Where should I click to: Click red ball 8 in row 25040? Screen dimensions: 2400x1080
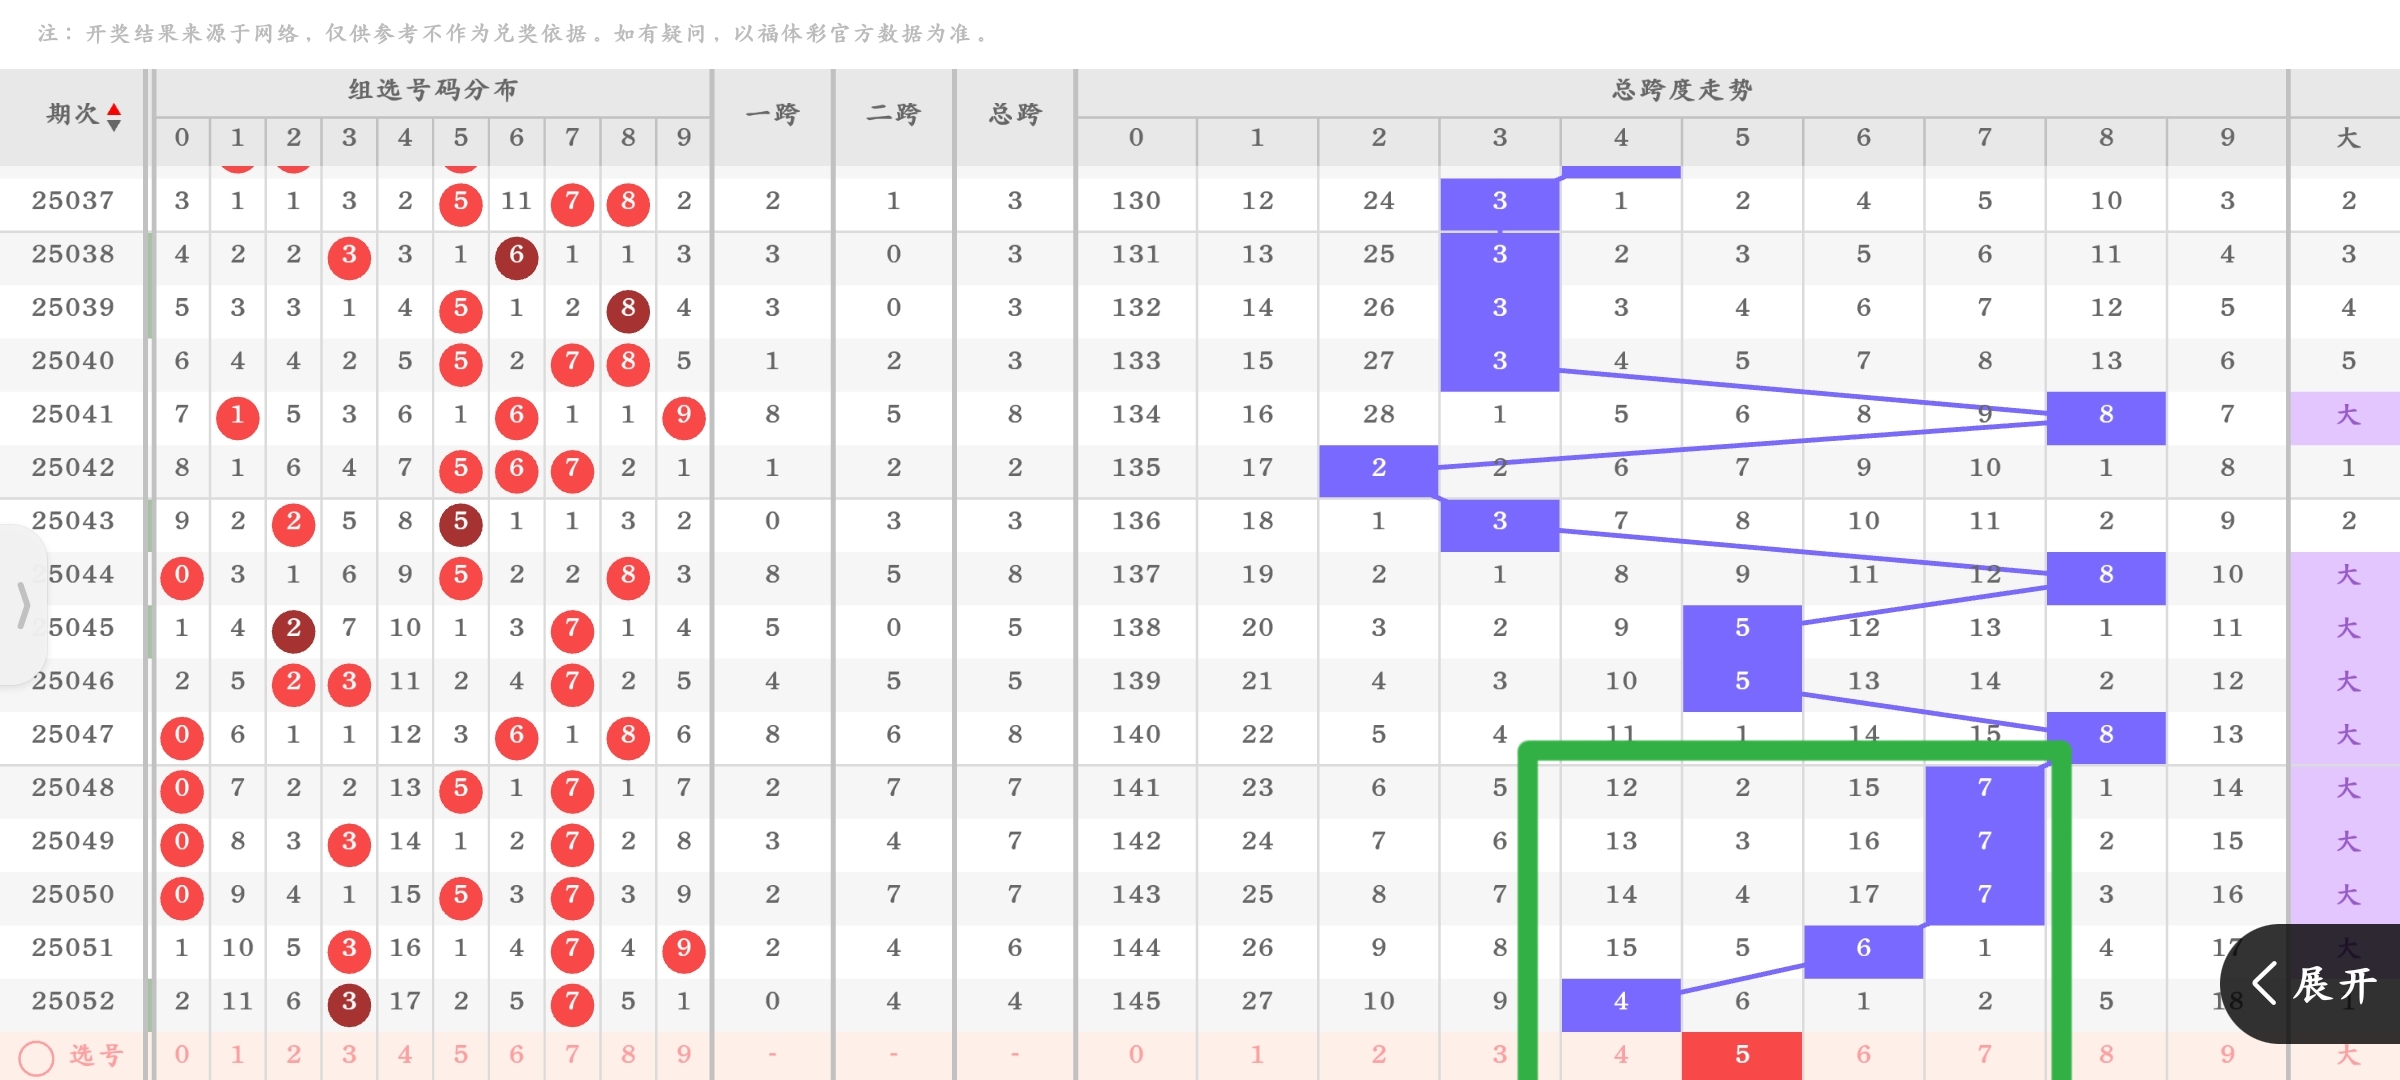coord(628,363)
